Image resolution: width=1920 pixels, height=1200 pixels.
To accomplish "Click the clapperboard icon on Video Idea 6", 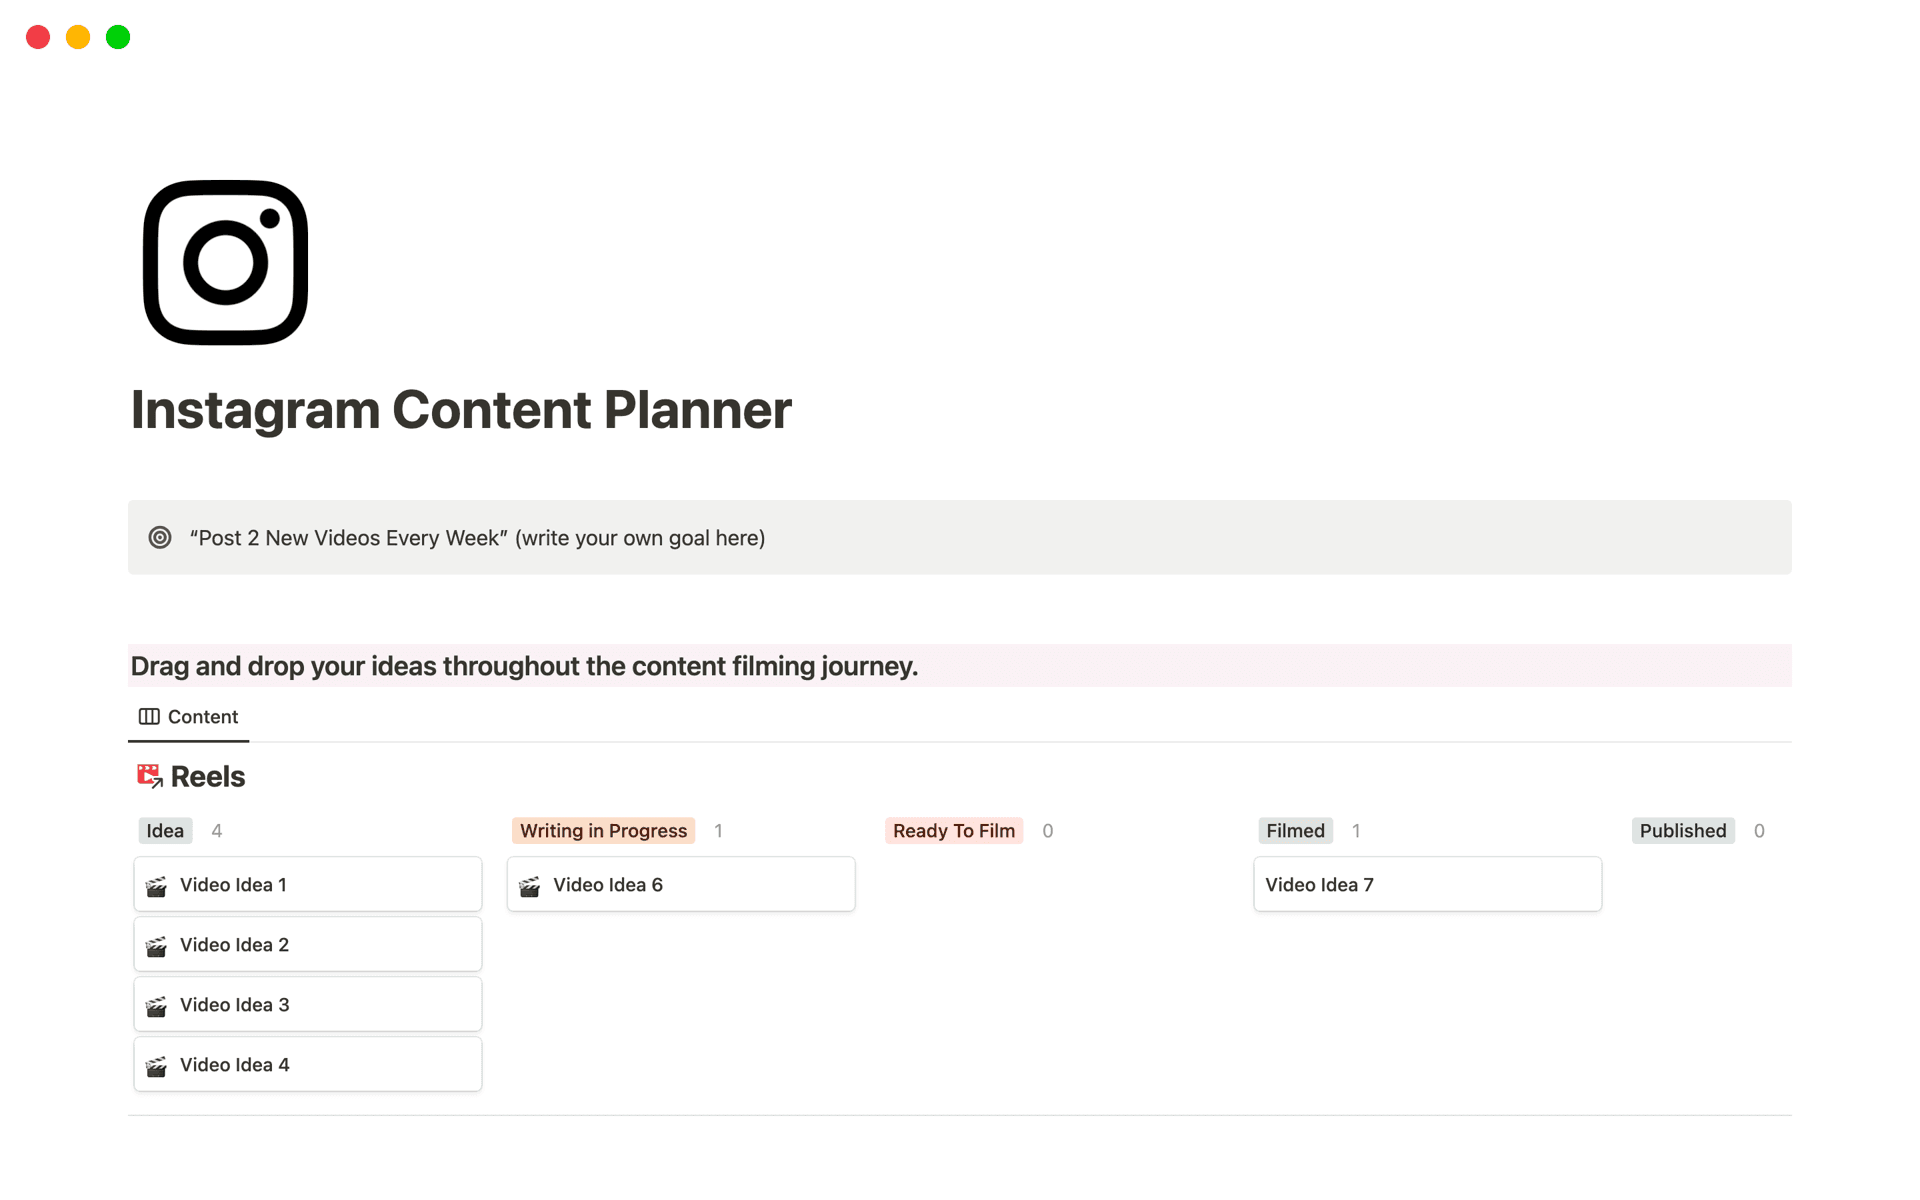I will point(531,884).
